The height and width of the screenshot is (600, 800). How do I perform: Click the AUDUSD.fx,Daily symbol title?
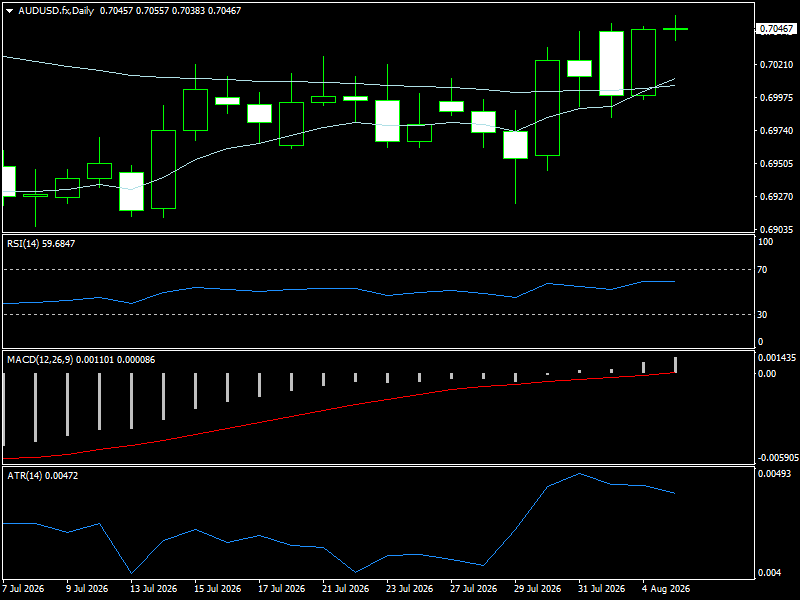point(56,11)
